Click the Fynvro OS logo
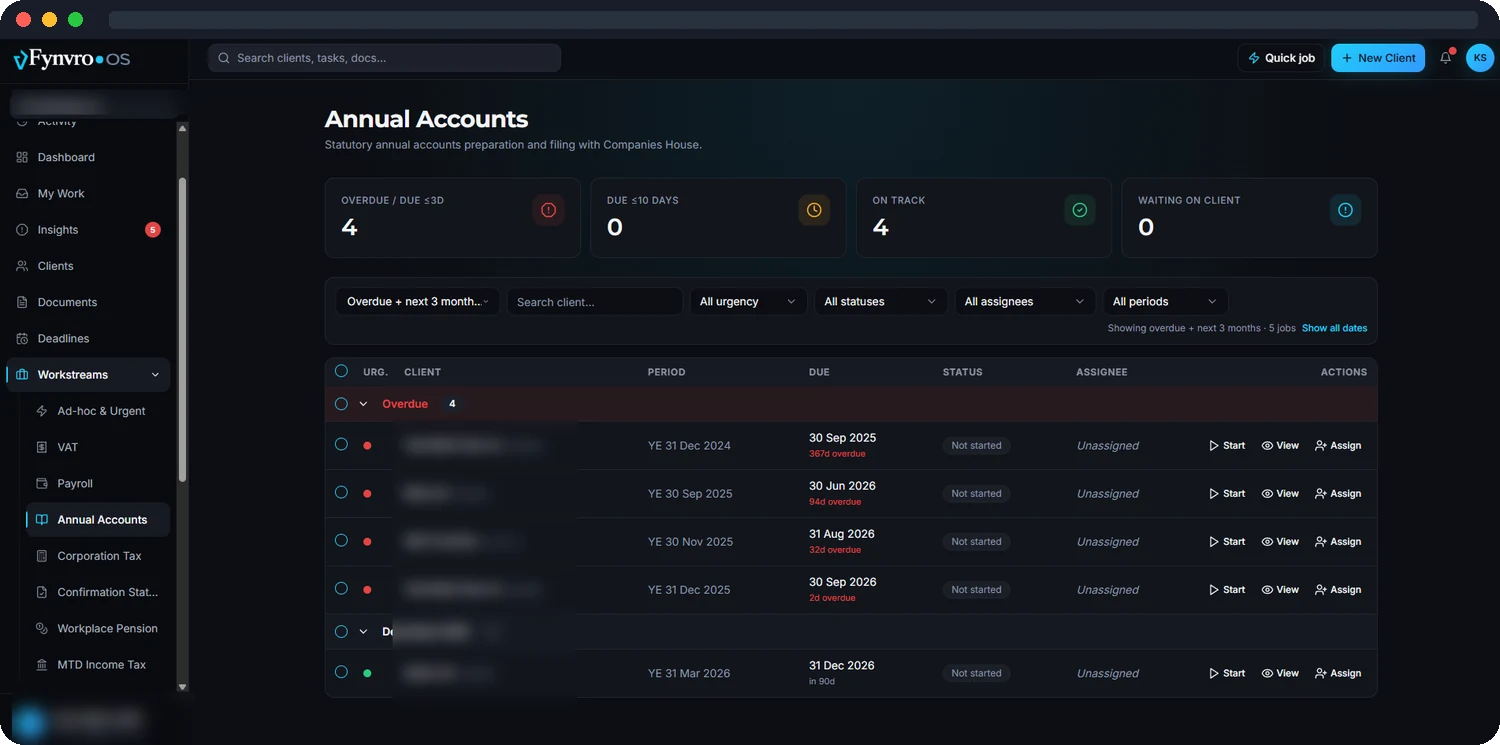This screenshot has width=1500, height=745. (72, 59)
